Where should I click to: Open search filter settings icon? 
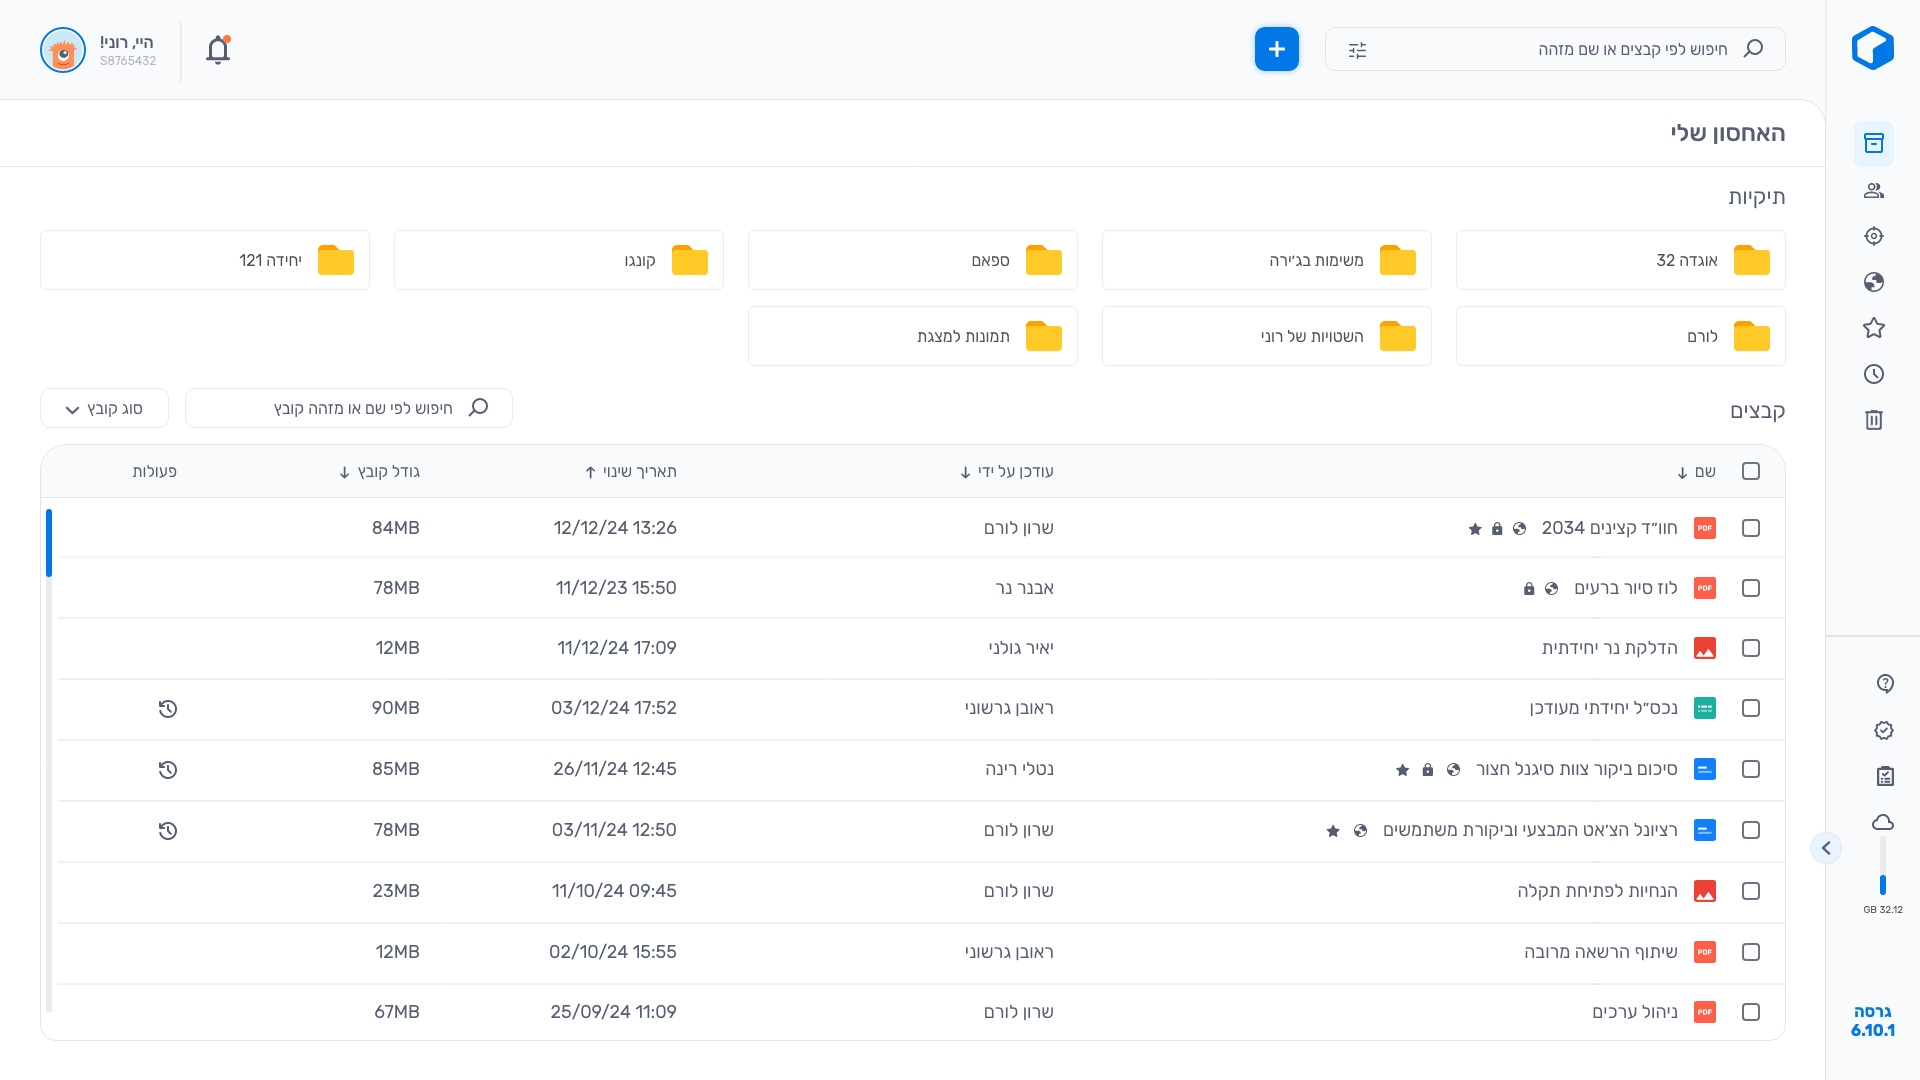pyautogui.click(x=1357, y=50)
